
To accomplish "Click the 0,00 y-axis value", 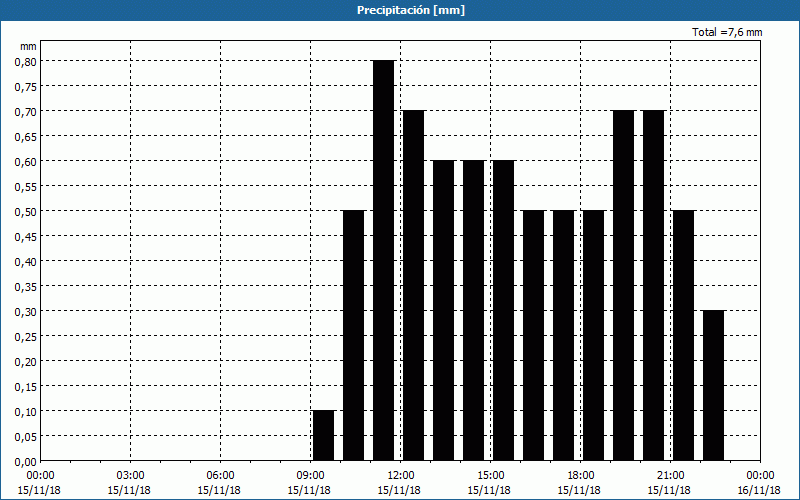I will [x=26, y=462].
